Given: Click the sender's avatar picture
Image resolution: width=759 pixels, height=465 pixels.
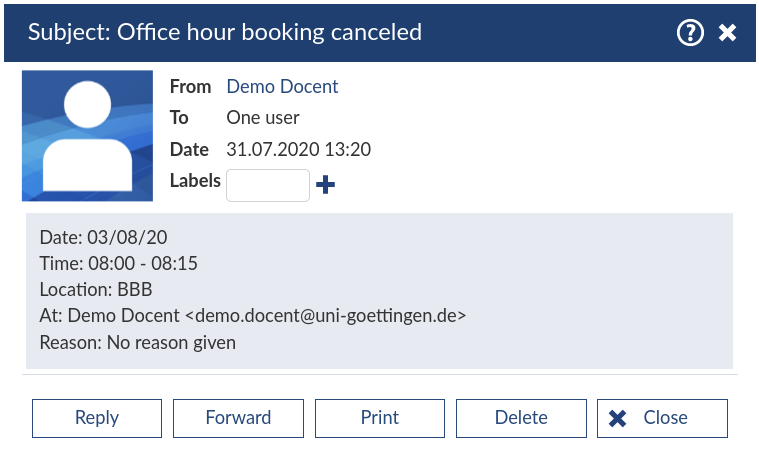Looking at the screenshot, I should tap(87, 136).
